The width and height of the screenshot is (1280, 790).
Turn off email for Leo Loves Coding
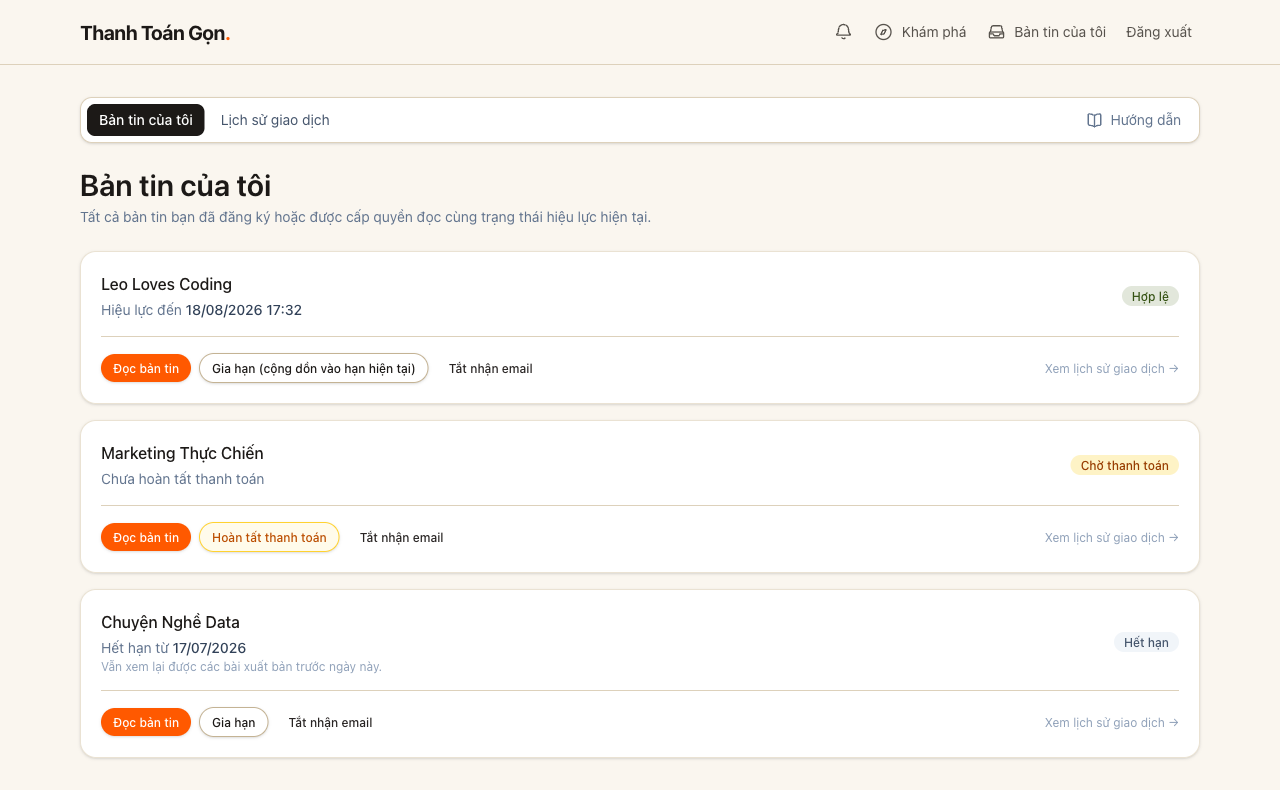click(491, 368)
